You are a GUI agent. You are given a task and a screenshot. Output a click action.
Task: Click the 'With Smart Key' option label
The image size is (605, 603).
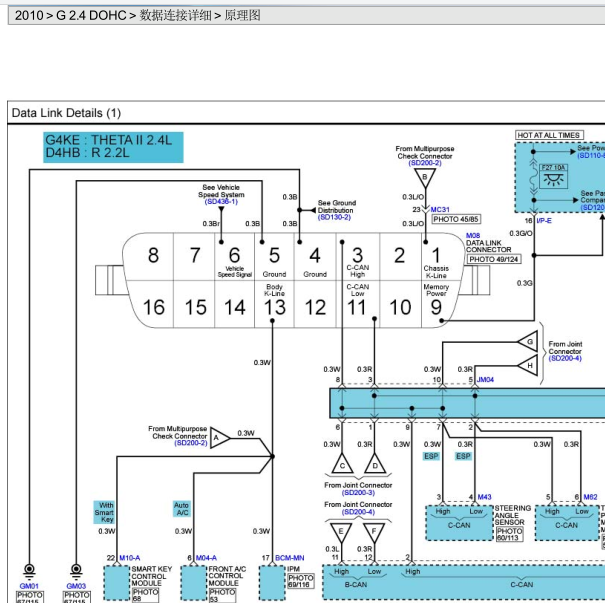tap(104, 512)
